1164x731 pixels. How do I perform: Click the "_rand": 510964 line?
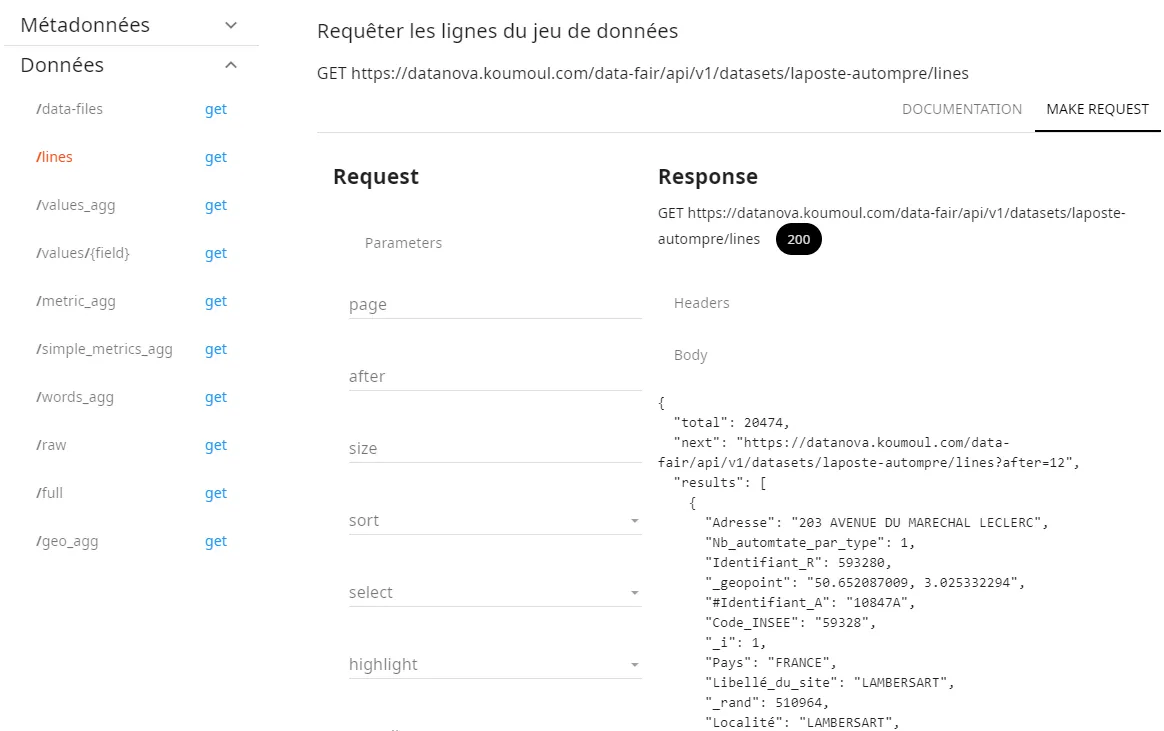[766, 703]
